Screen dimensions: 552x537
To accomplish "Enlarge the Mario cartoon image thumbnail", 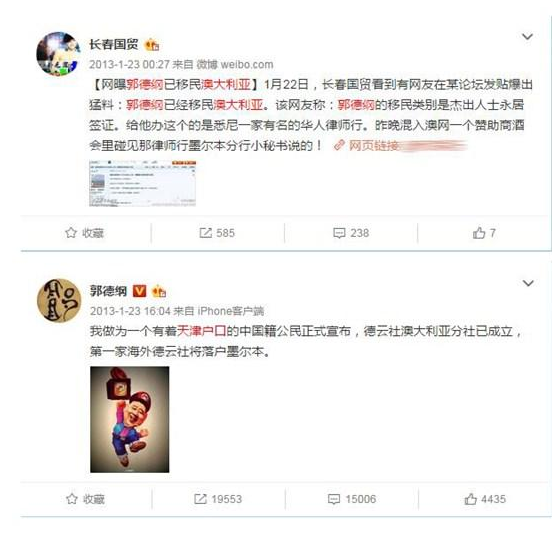I will 130,419.
